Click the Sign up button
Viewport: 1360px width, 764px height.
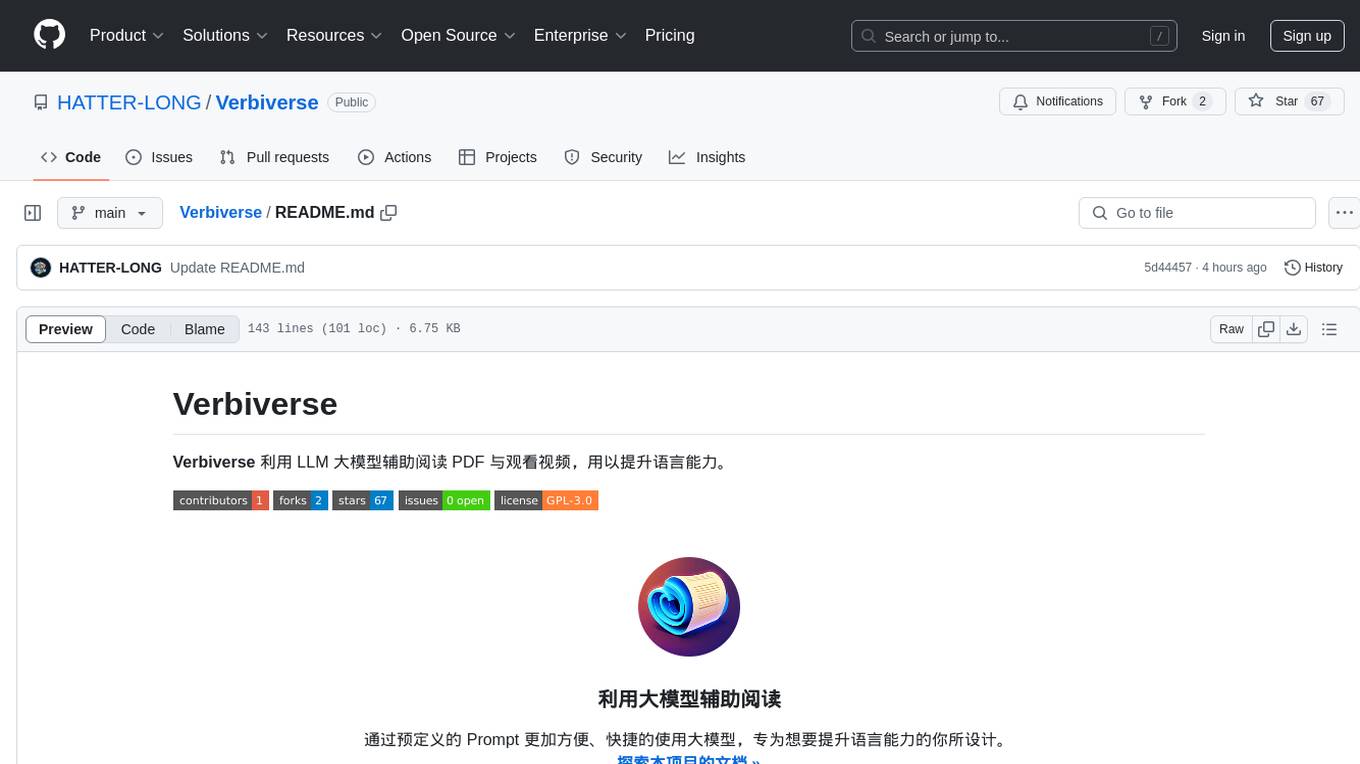[1307, 36]
